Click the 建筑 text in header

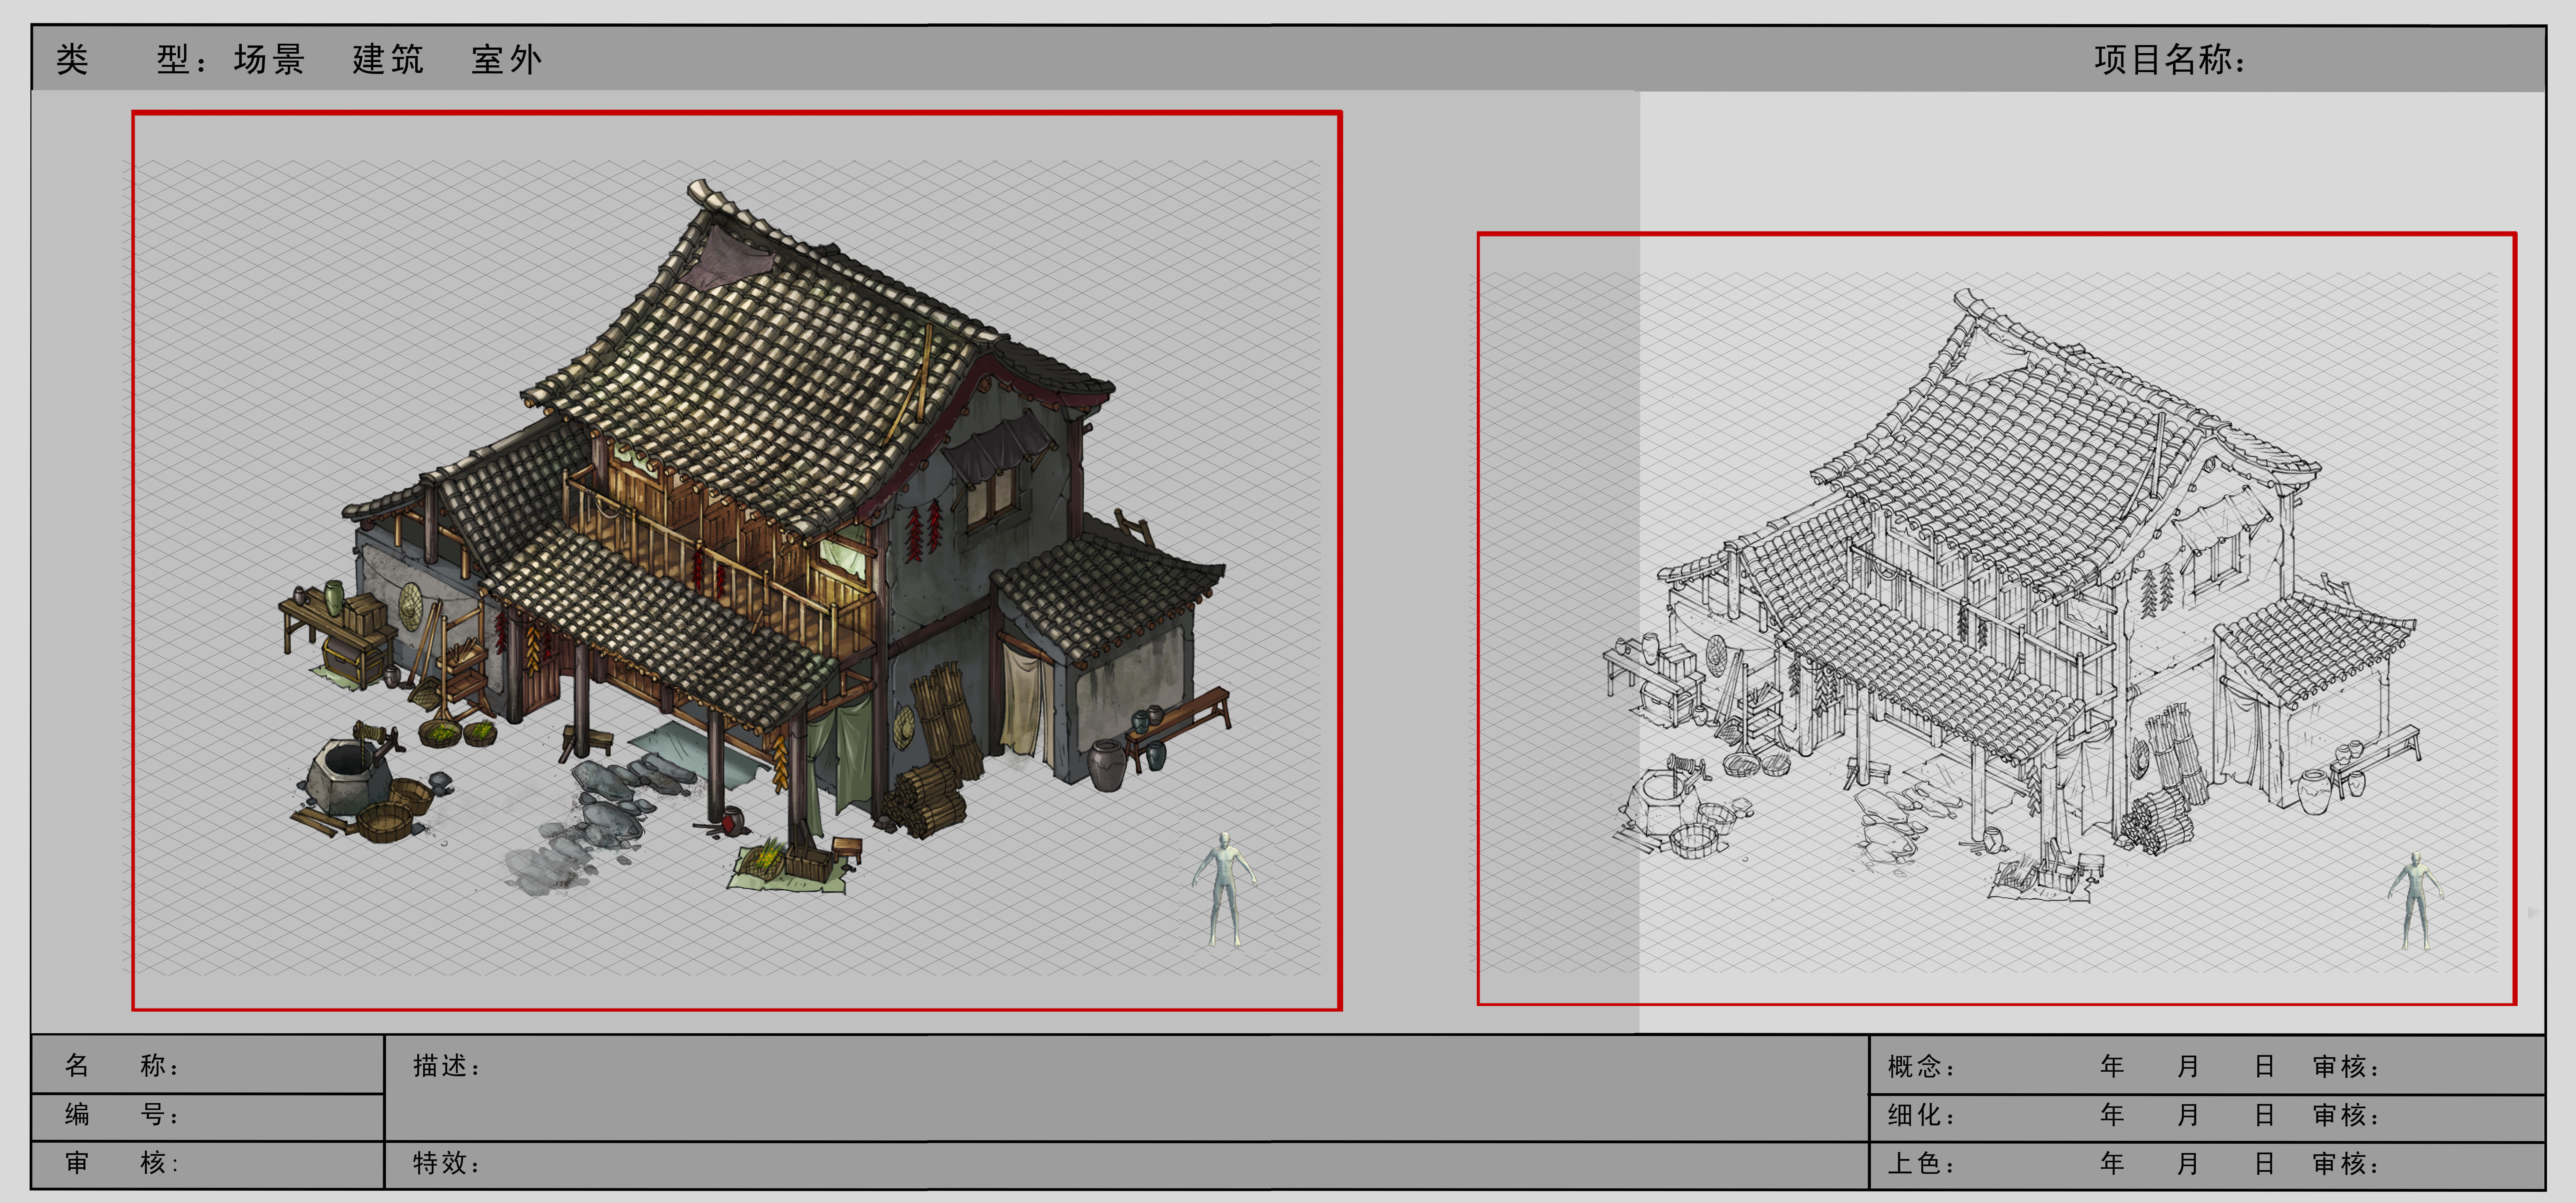[388, 59]
